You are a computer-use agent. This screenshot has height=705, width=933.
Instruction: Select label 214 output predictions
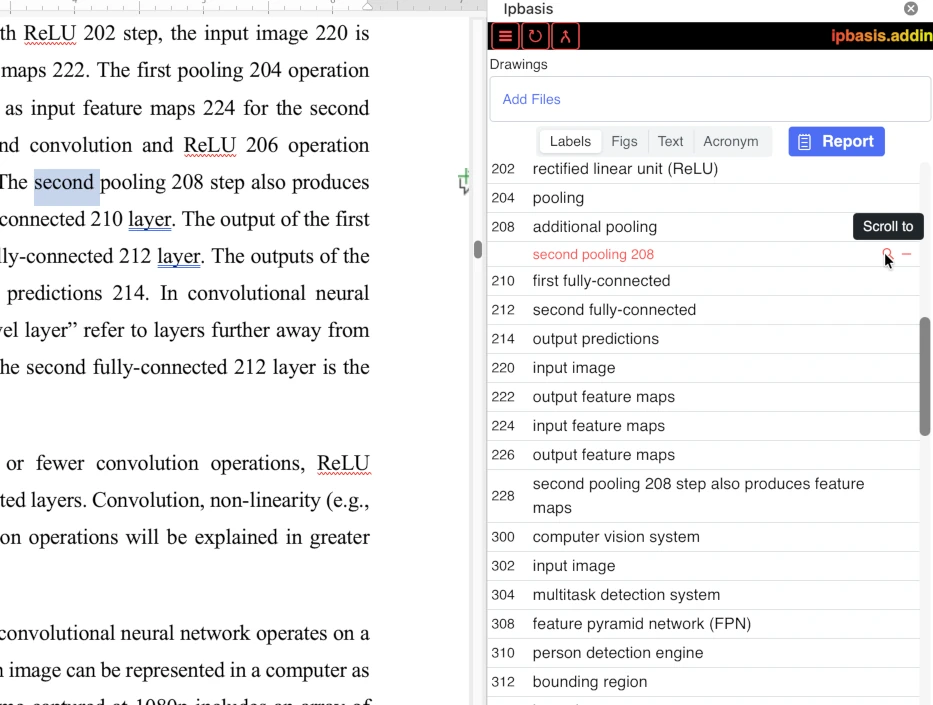595,339
